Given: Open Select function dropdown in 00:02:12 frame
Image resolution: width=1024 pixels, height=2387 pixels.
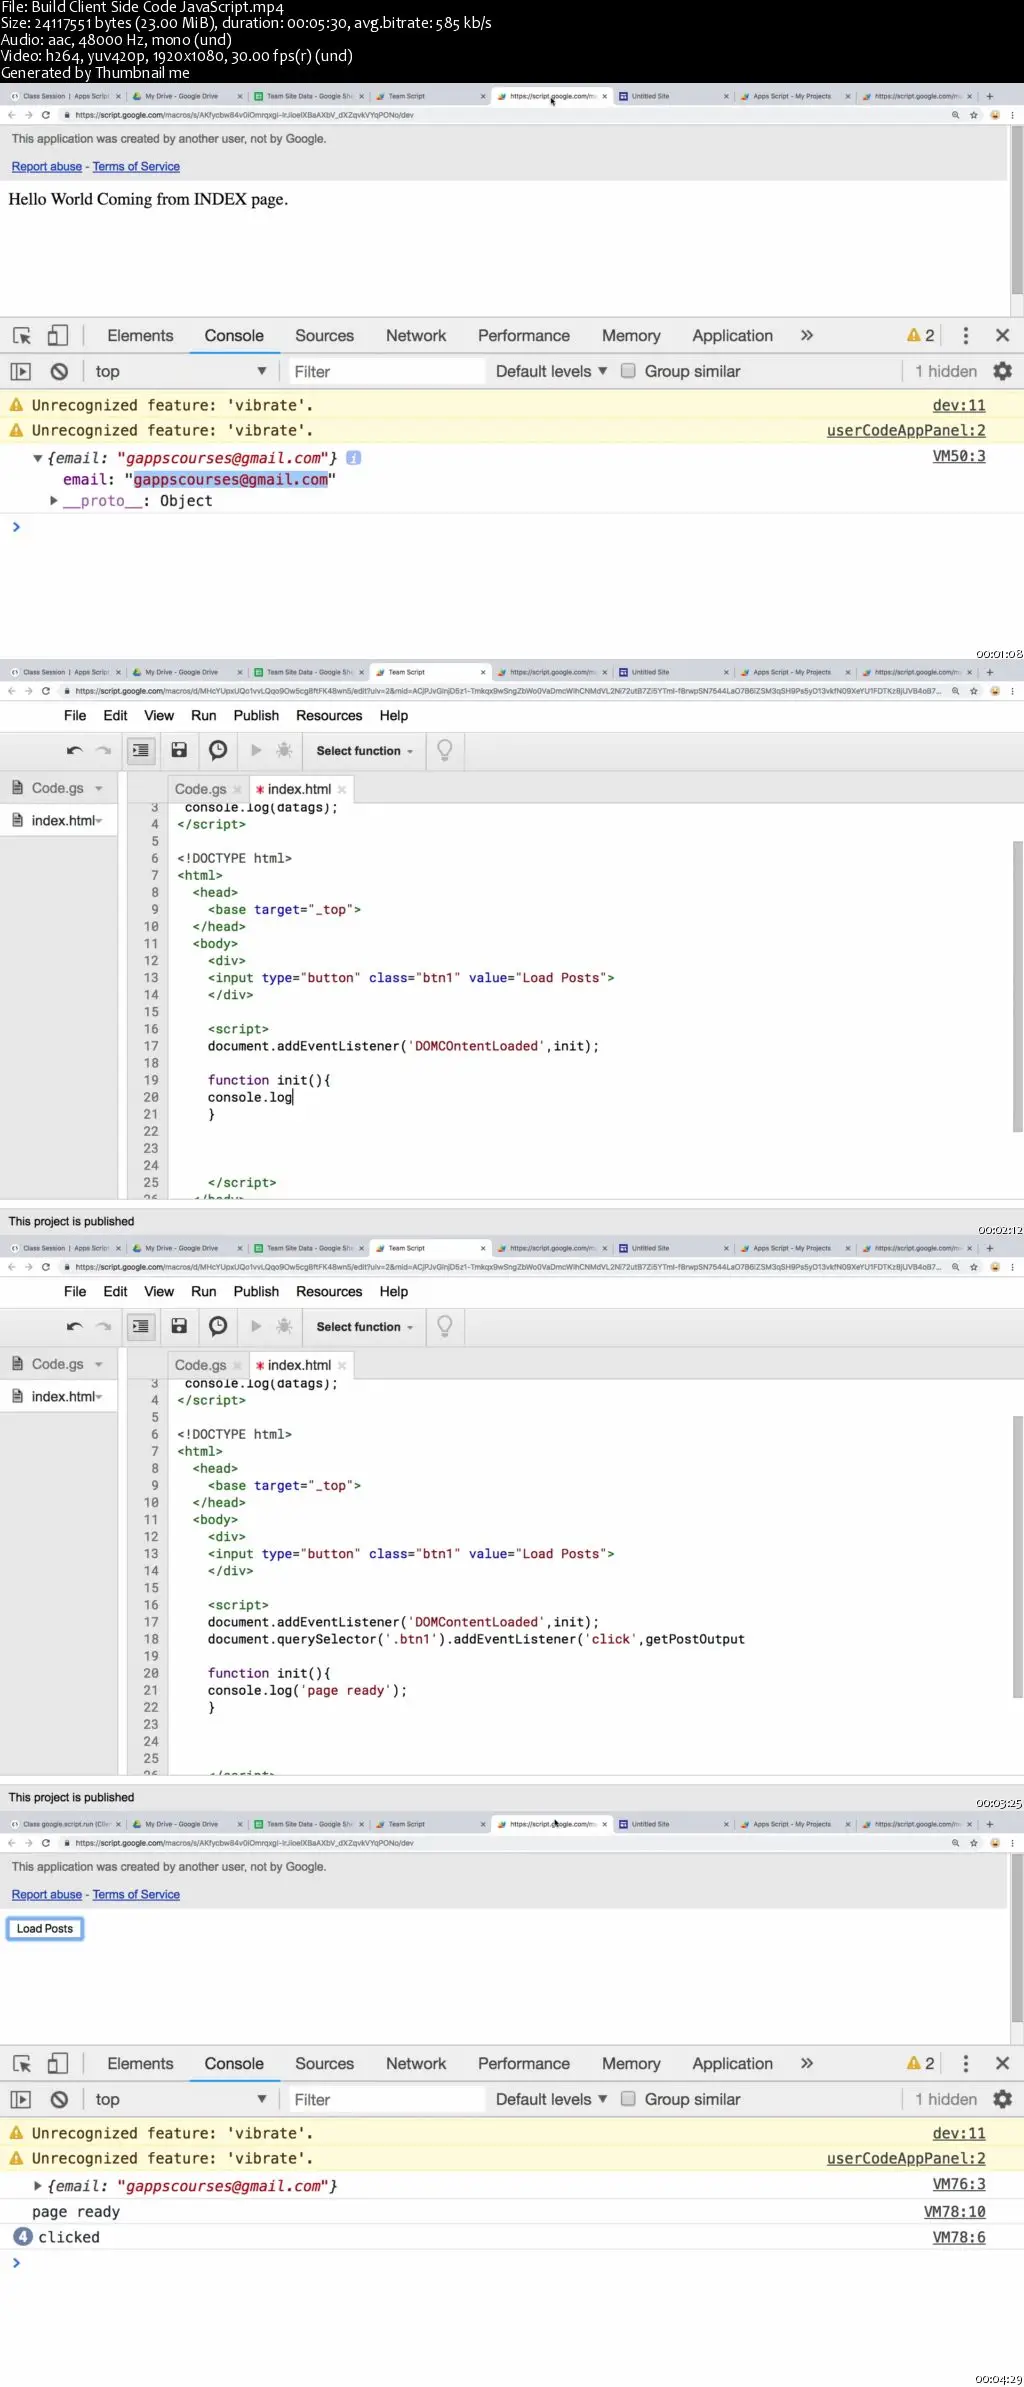Looking at the screenshot, I should click(x=365, y=751).
